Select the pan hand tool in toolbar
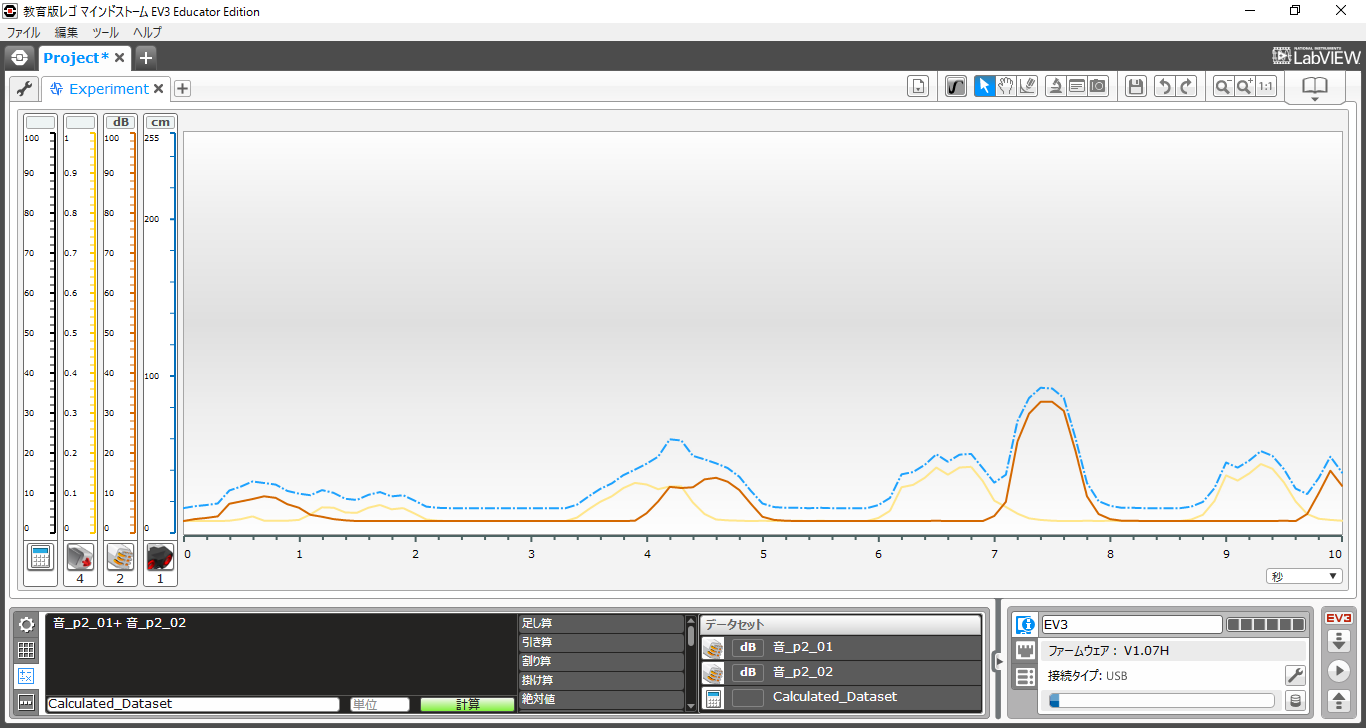This screenshot has width=1366, height=728. tap(1006, 87)
